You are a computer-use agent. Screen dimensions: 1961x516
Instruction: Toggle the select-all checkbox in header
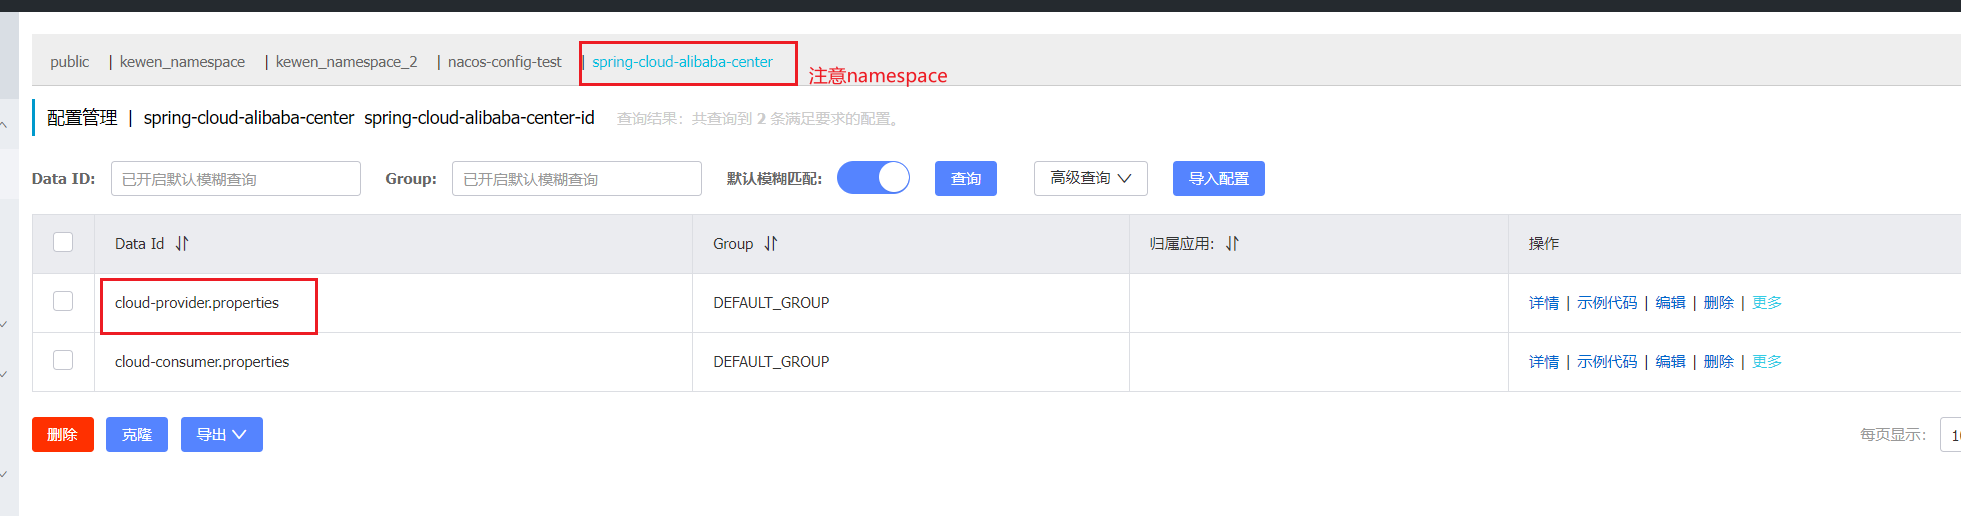(x=63, y=242)
